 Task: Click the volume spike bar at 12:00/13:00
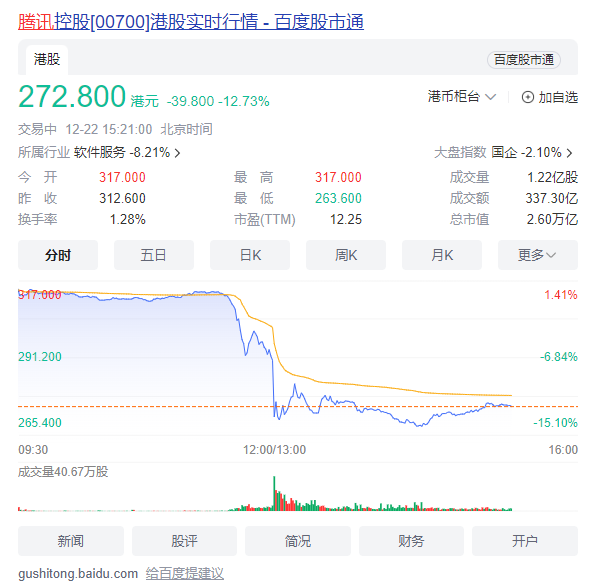point(274,495)
